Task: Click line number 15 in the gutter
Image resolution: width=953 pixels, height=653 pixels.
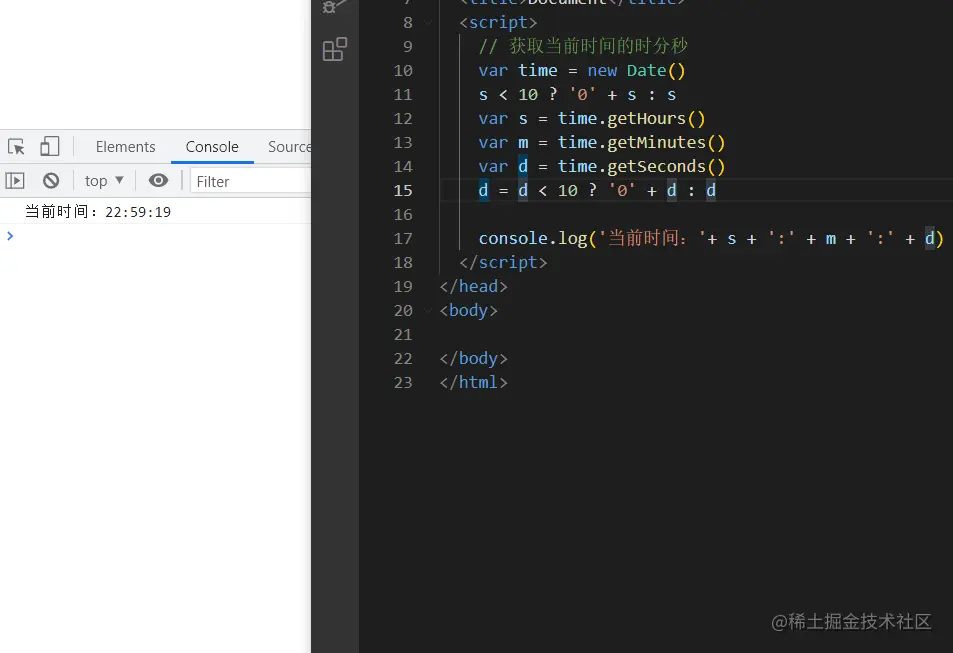Action: click(403, 190)
